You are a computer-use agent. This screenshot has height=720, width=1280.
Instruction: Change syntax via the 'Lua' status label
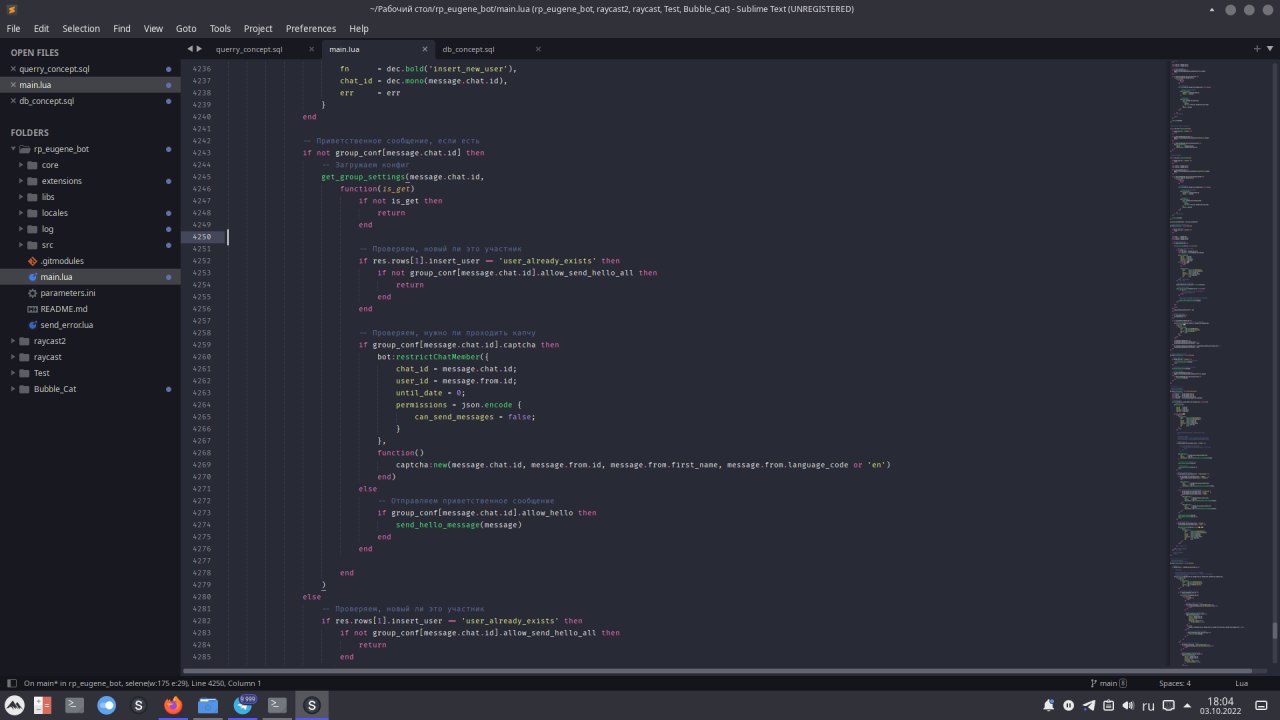tap(1242, 683)
